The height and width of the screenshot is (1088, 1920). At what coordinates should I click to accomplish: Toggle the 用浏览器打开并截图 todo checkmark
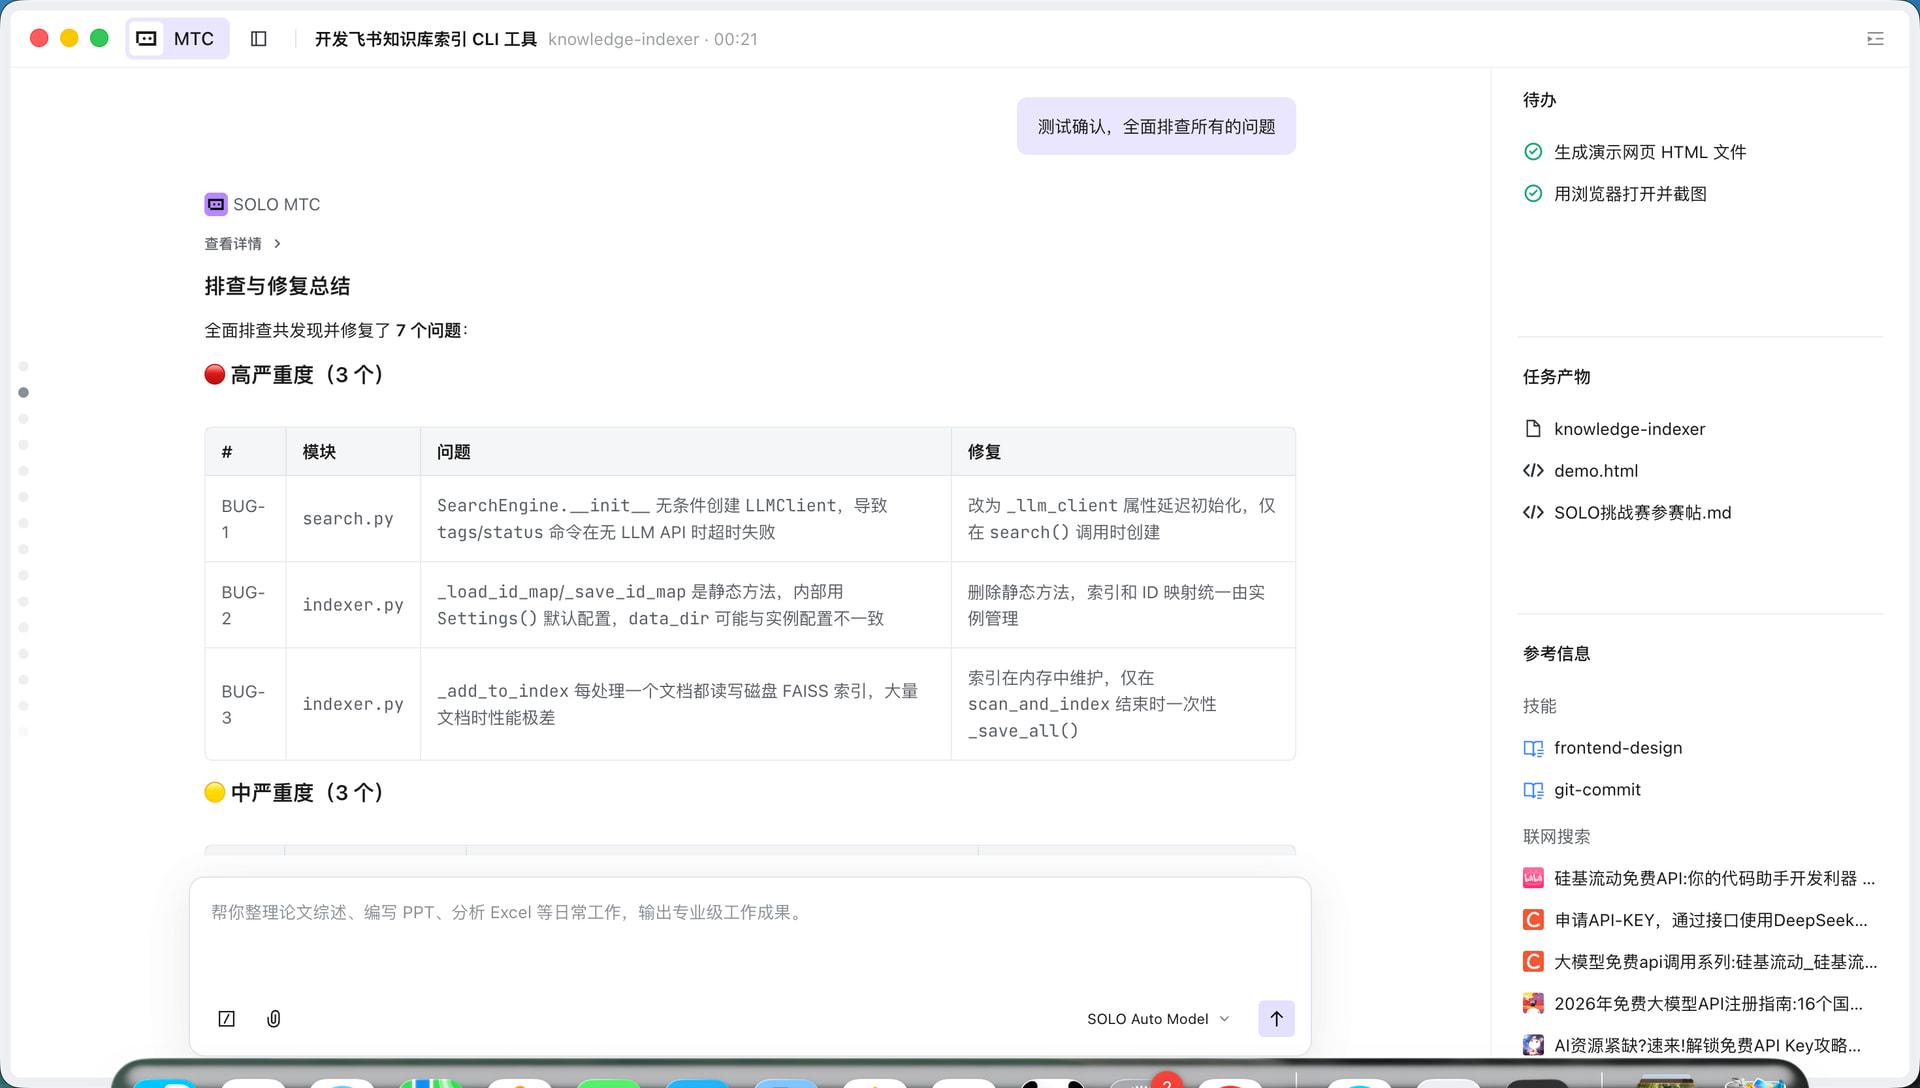pos(1533,194)
